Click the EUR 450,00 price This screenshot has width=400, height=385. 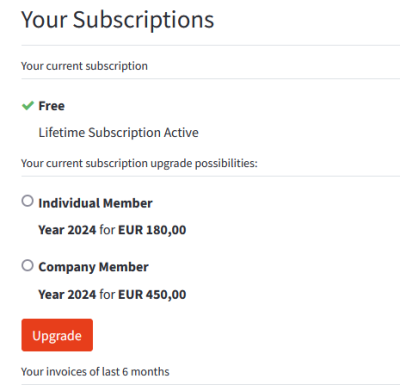click(x=152, y=295)
